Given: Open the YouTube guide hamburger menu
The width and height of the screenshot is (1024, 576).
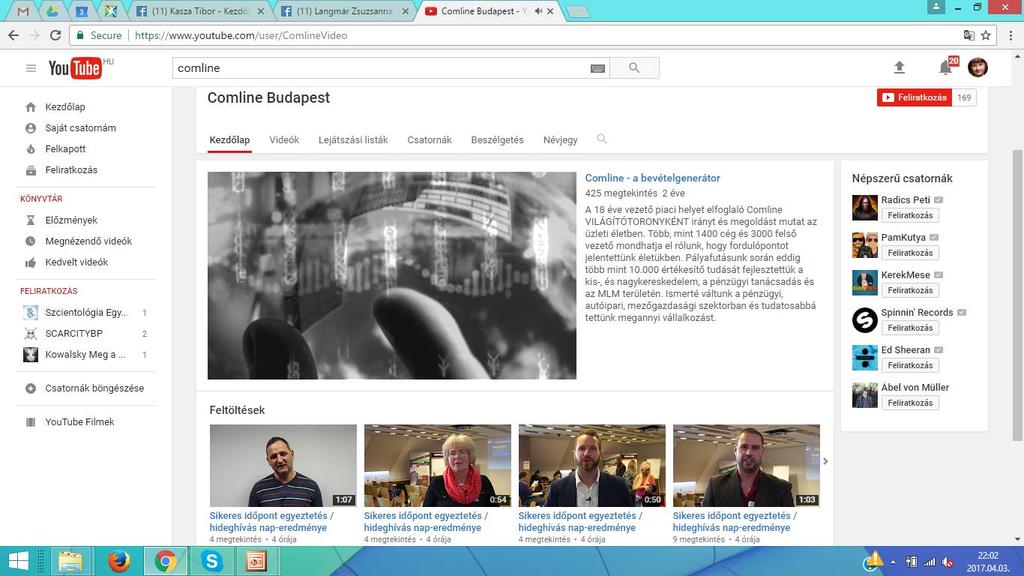Looking at the screenshot, I should (31, 68).
